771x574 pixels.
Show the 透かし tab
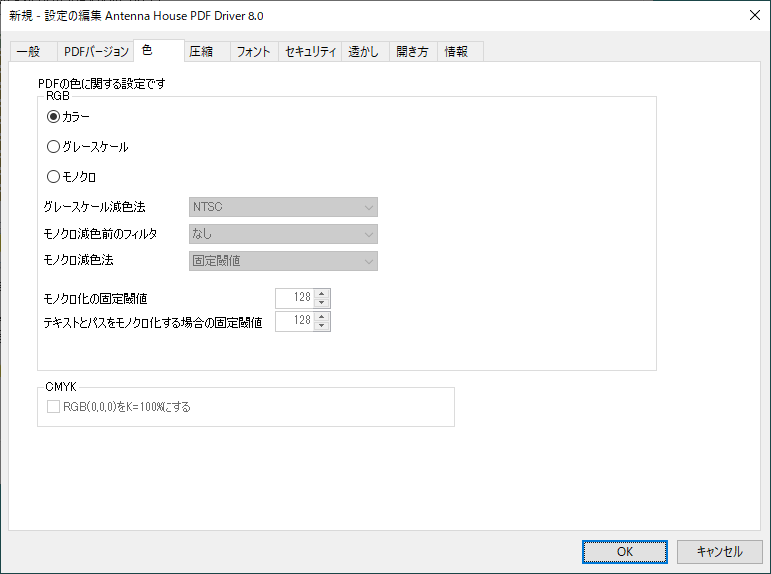coord(365,52)
